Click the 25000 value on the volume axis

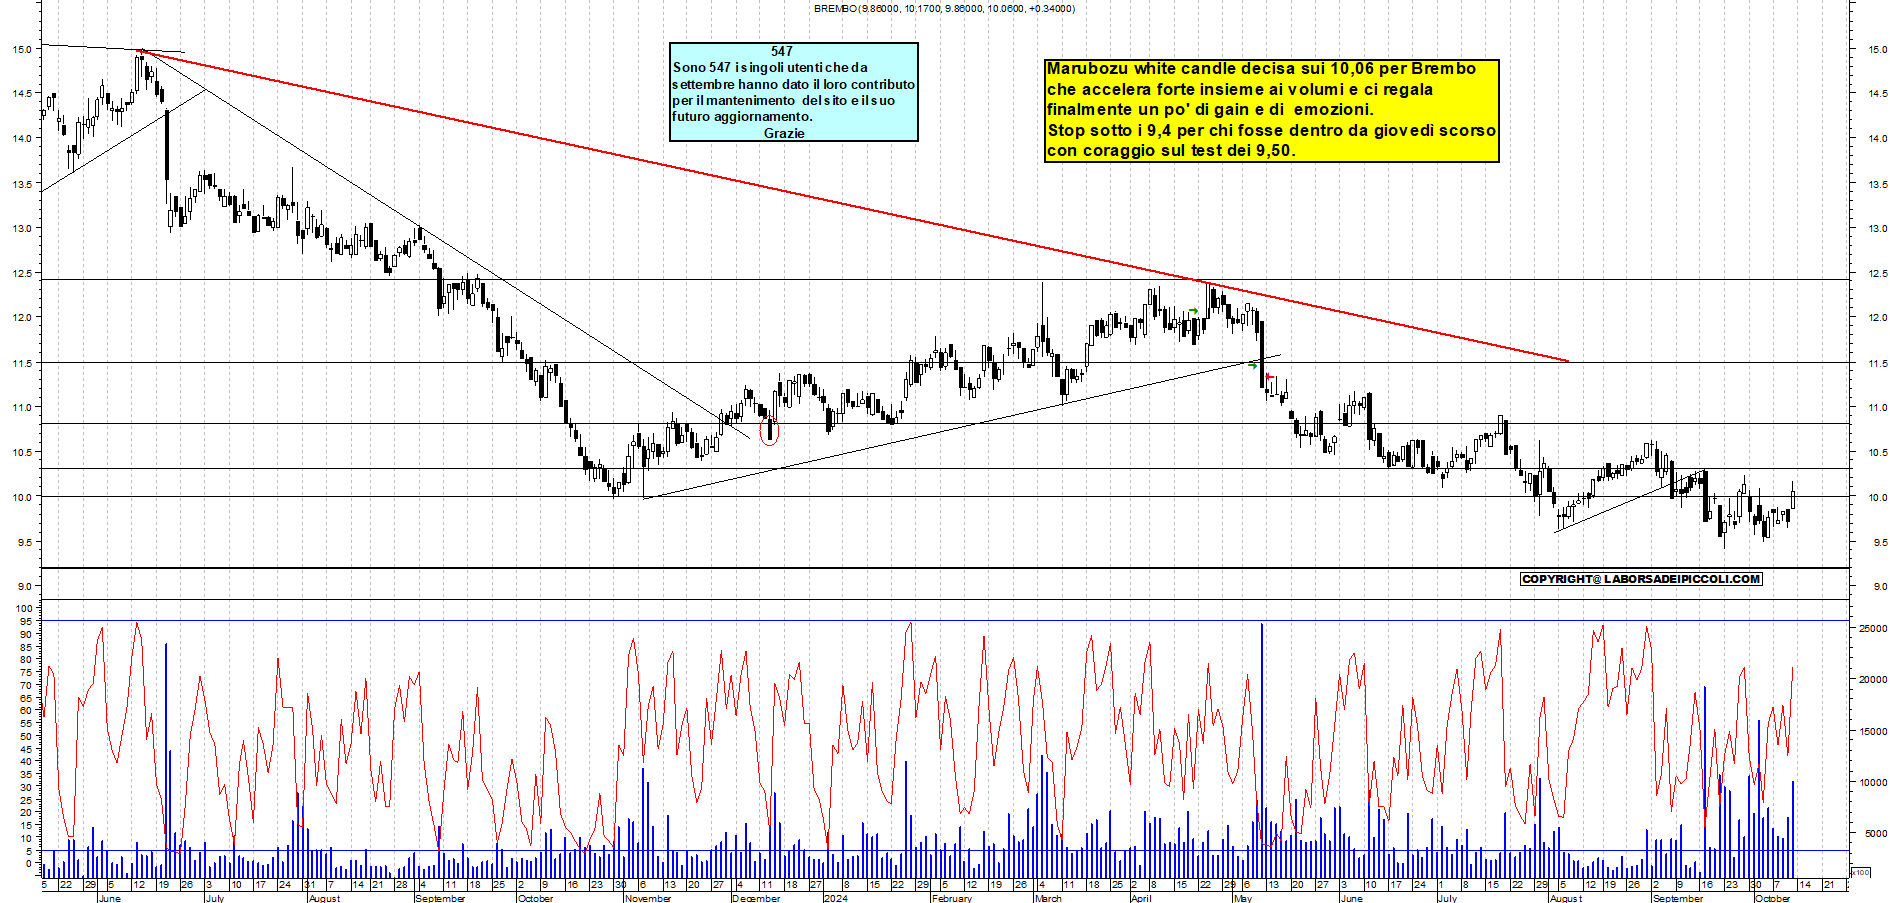pyautogui.click(x=1873, y=628)
